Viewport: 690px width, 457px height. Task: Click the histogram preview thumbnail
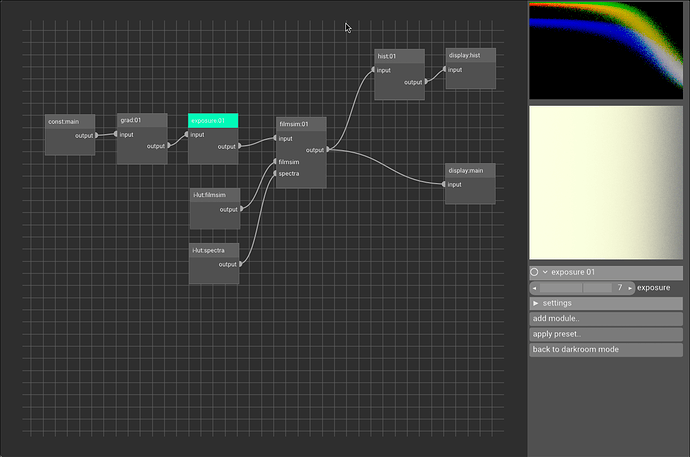pos(608,49)
